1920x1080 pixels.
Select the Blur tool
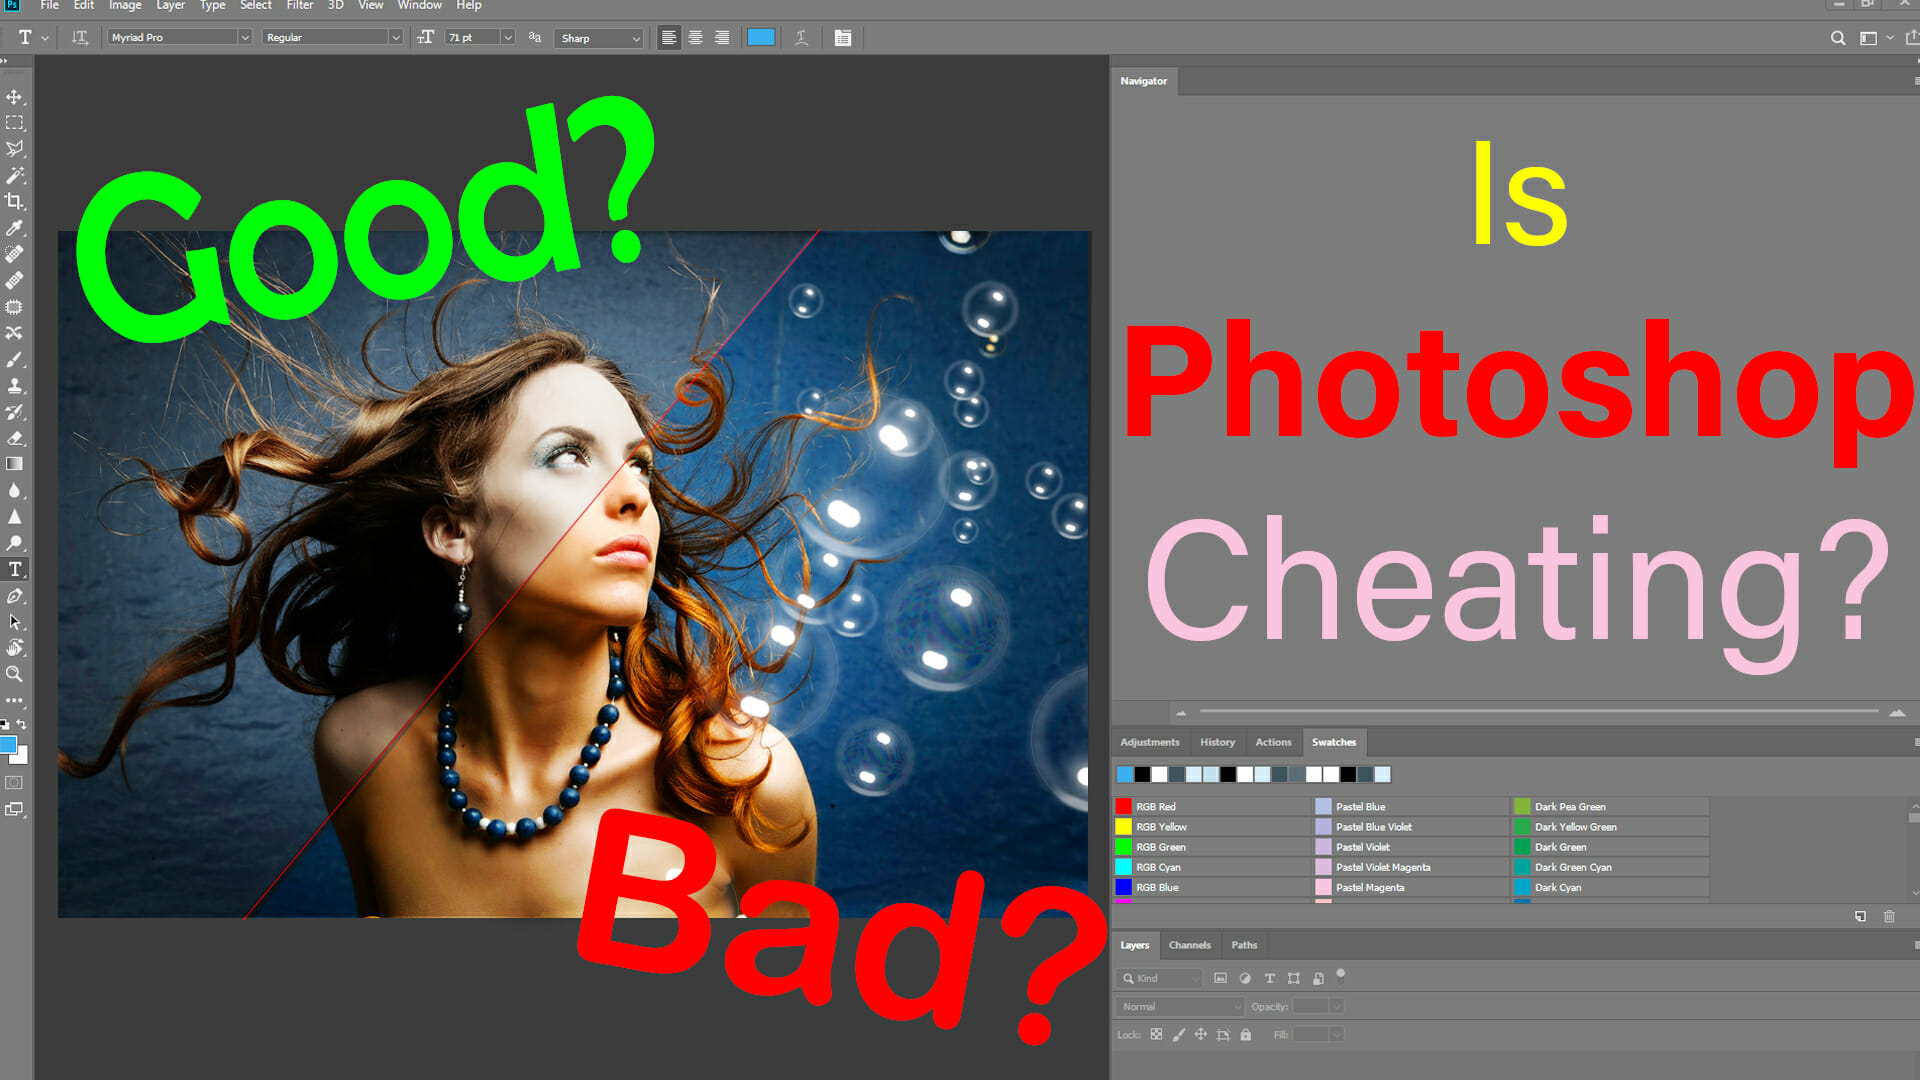coord(14,490)
